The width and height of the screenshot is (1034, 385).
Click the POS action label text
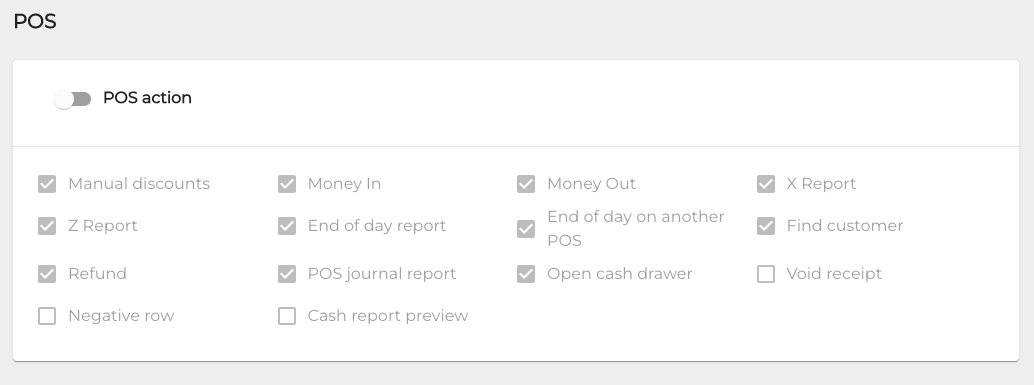point(147,98)
